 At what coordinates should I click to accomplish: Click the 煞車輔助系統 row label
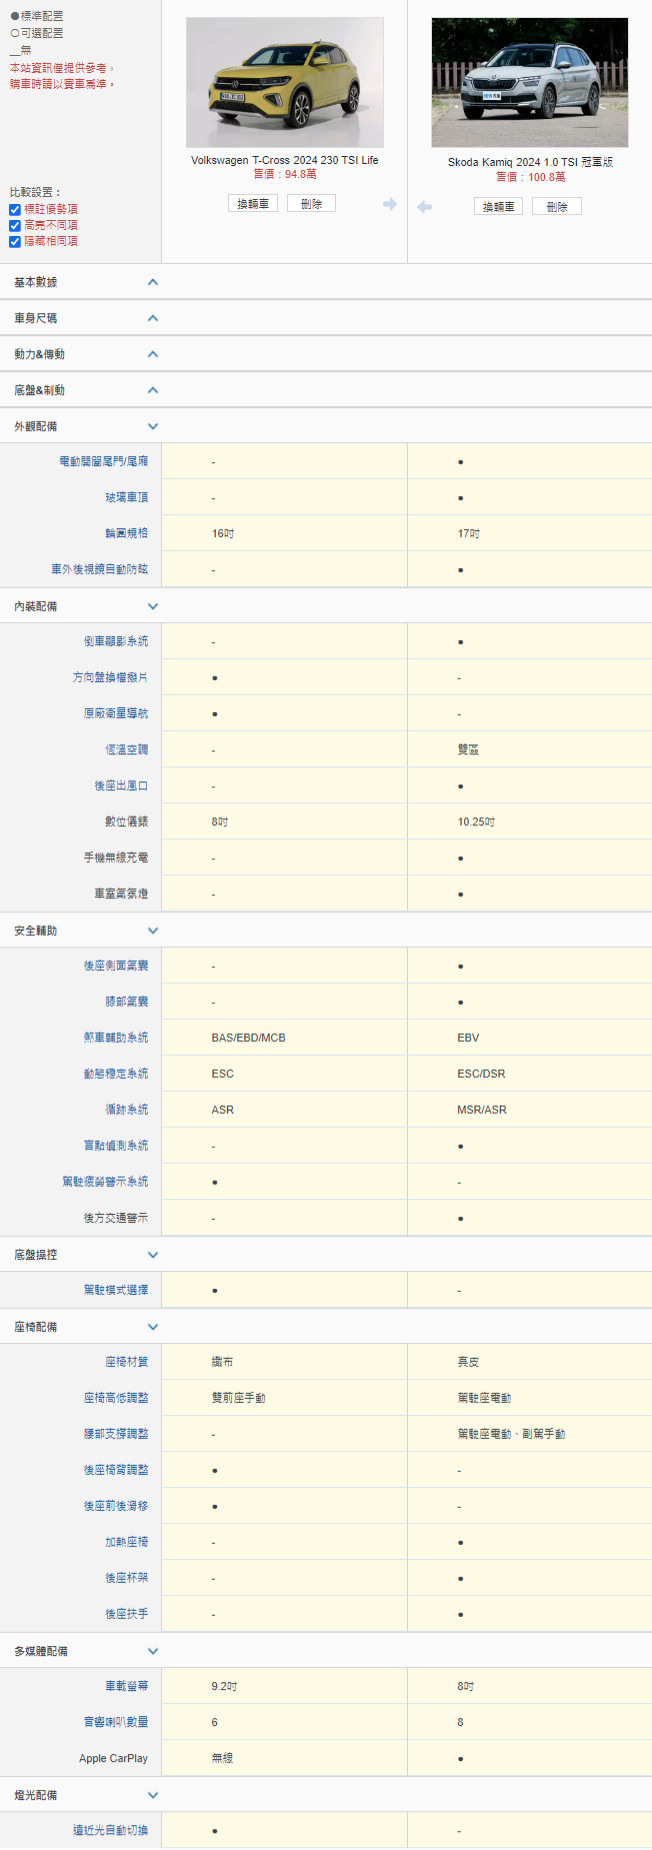coord(116,1037)
